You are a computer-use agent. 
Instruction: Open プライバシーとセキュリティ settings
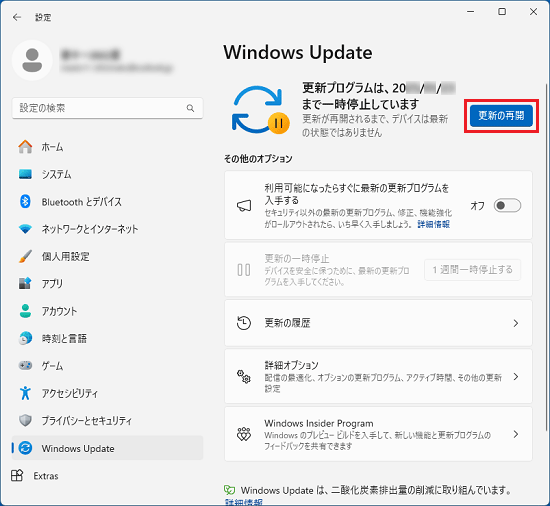(107, 420)
